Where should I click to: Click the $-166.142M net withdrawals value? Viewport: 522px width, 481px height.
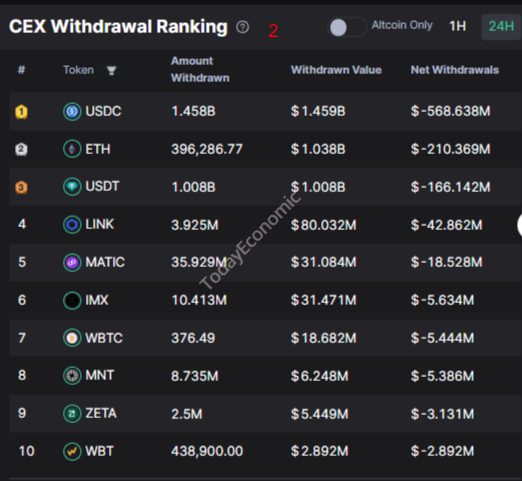click(451, 187)
